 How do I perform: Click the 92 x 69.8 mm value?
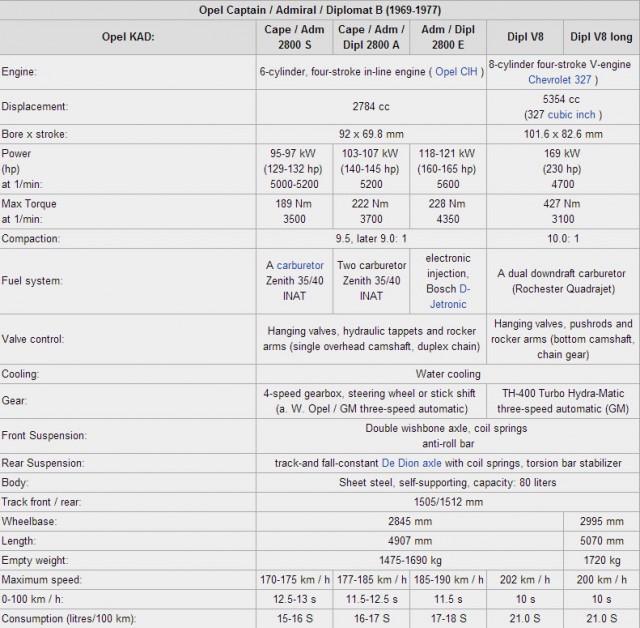pos(371,134)
